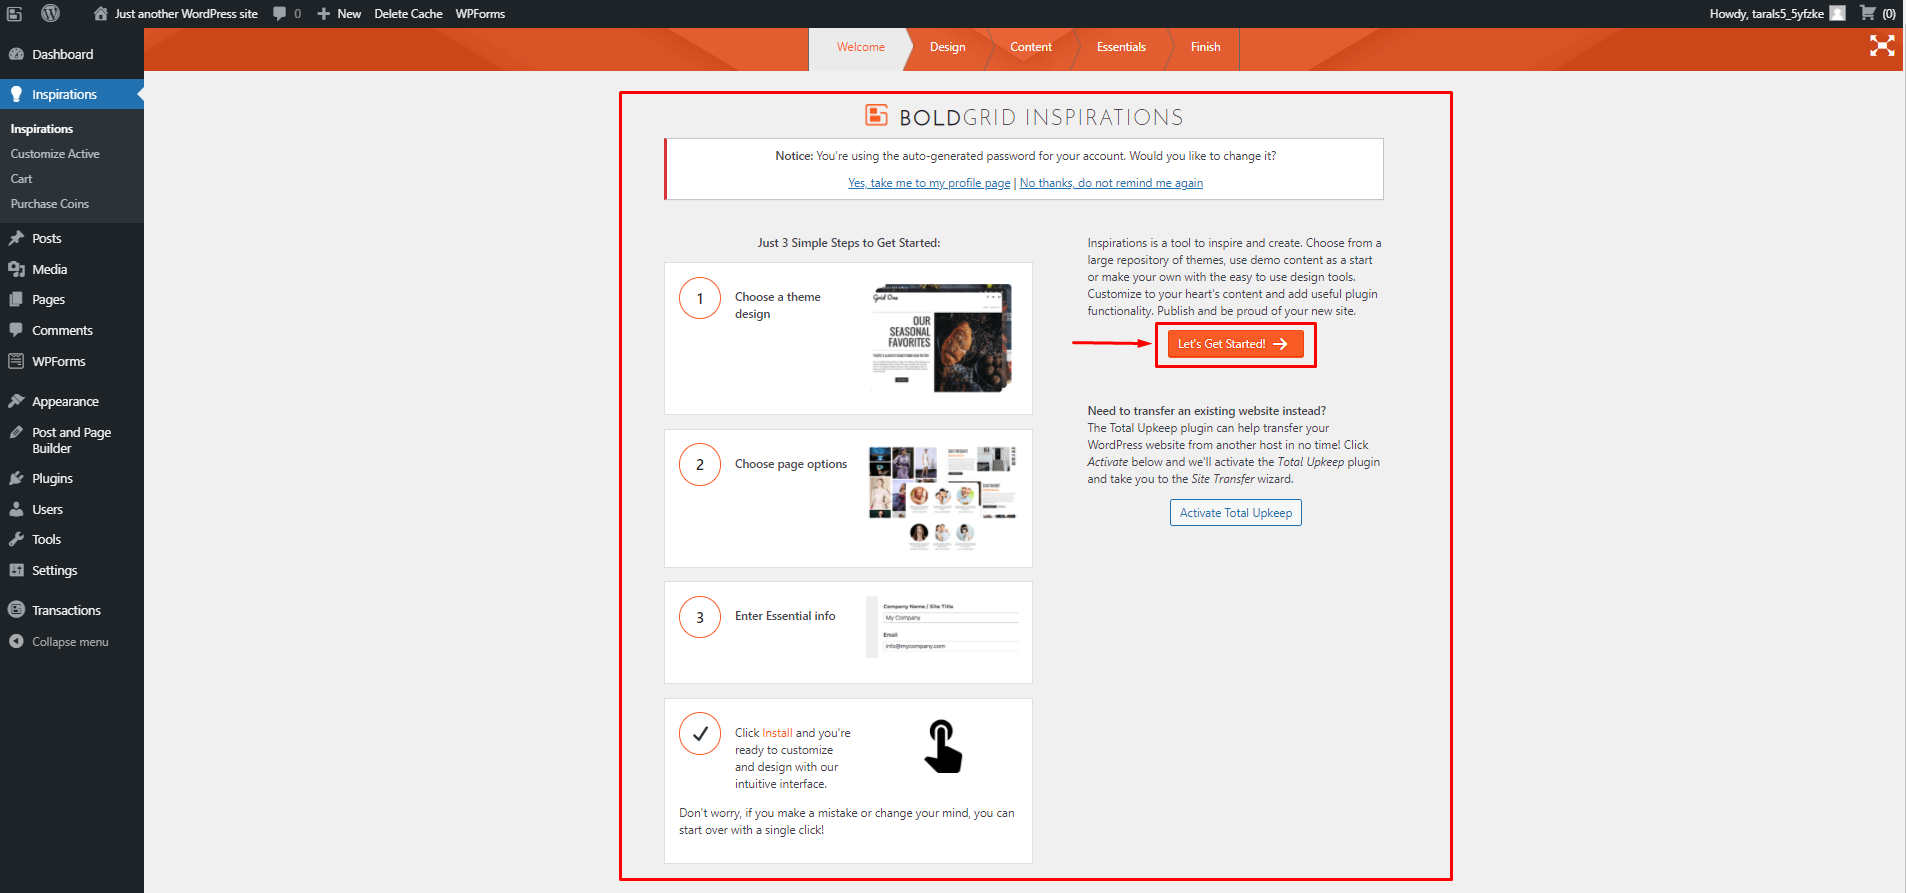Click the Dashboard gauge icon
Screen dimensions: 1906x893
[x=16, y=54]
